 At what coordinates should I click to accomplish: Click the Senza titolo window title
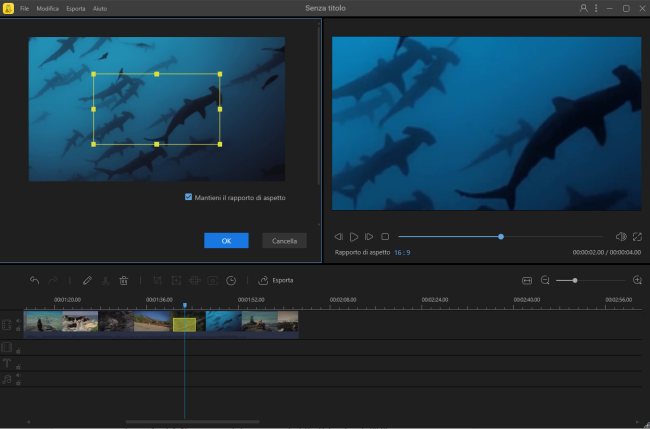325,8
